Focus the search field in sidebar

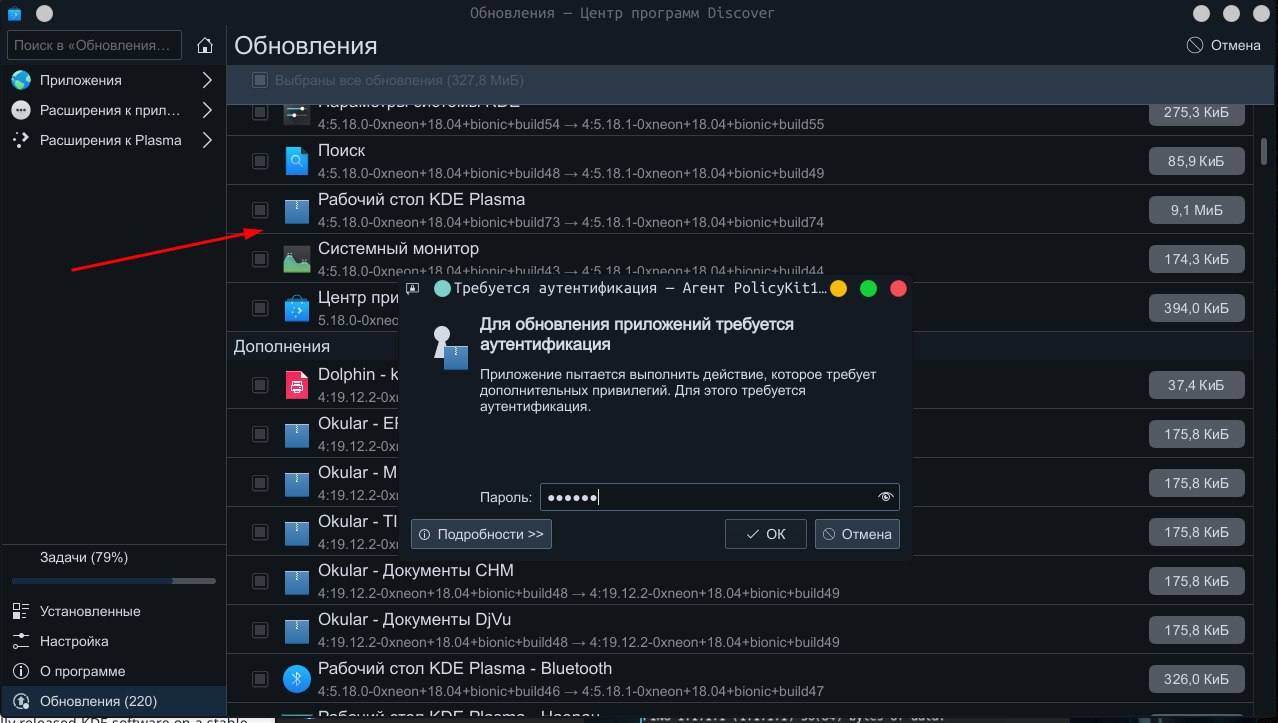coord(95,45)
